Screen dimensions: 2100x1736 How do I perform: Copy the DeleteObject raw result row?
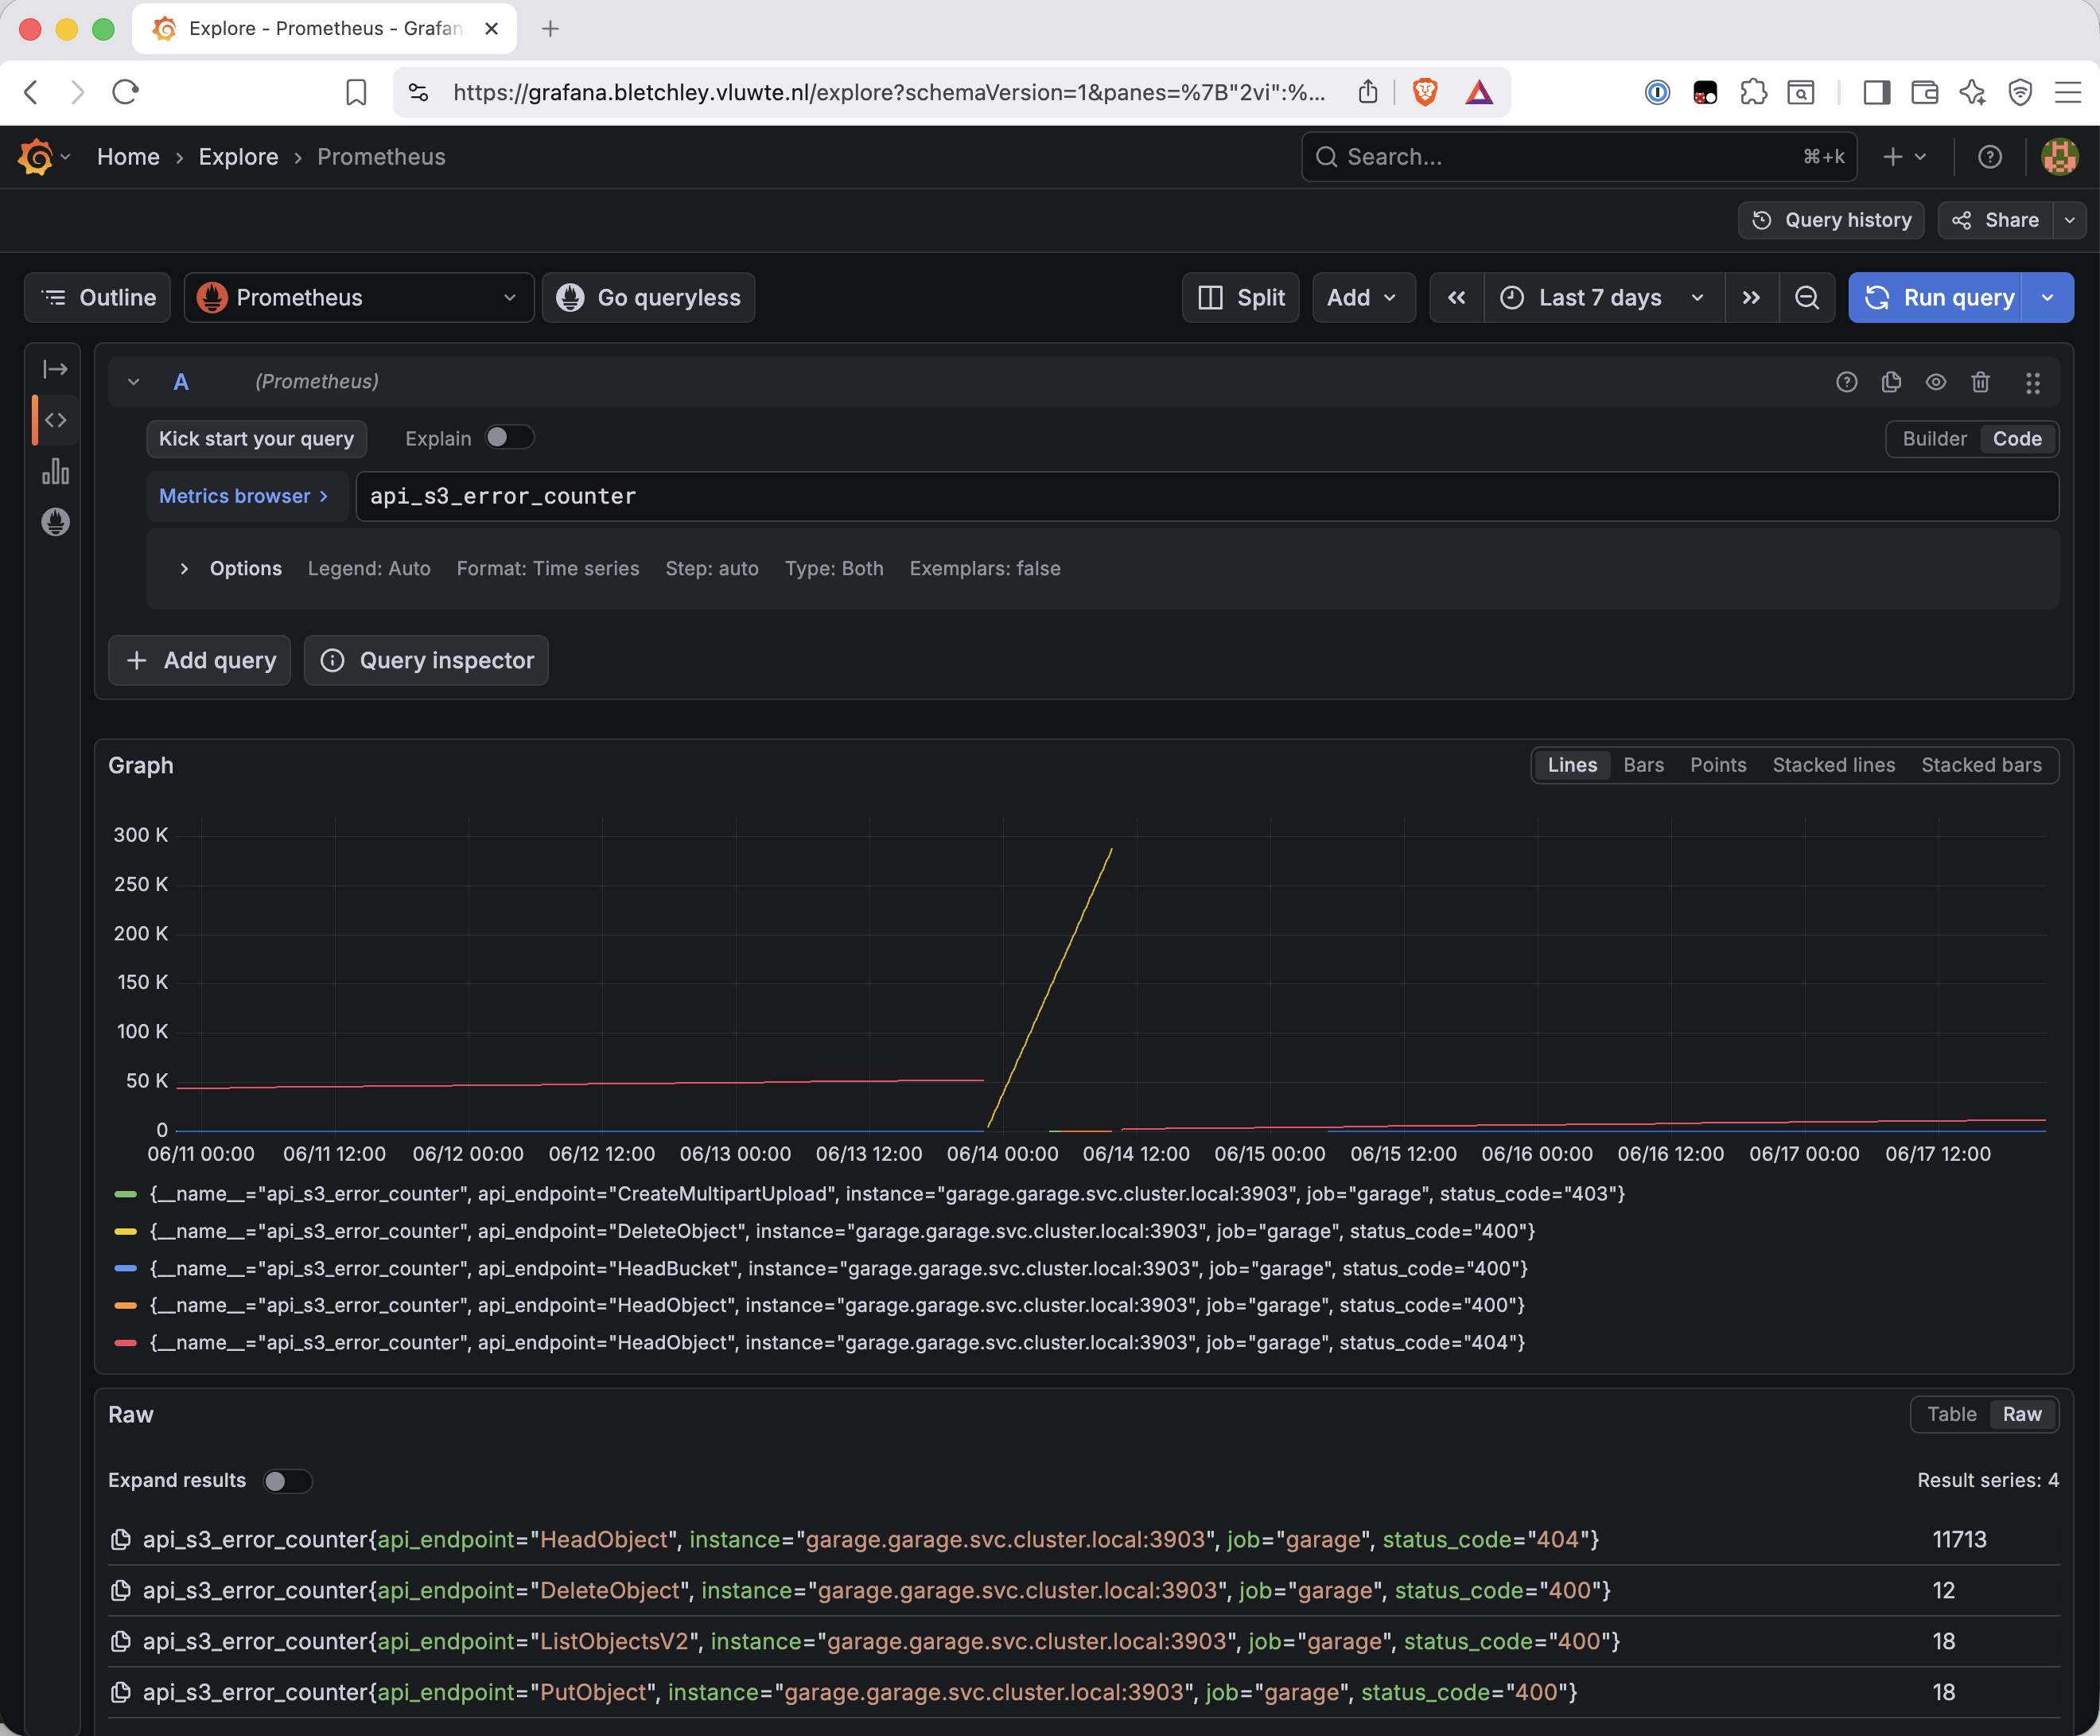121,1591
